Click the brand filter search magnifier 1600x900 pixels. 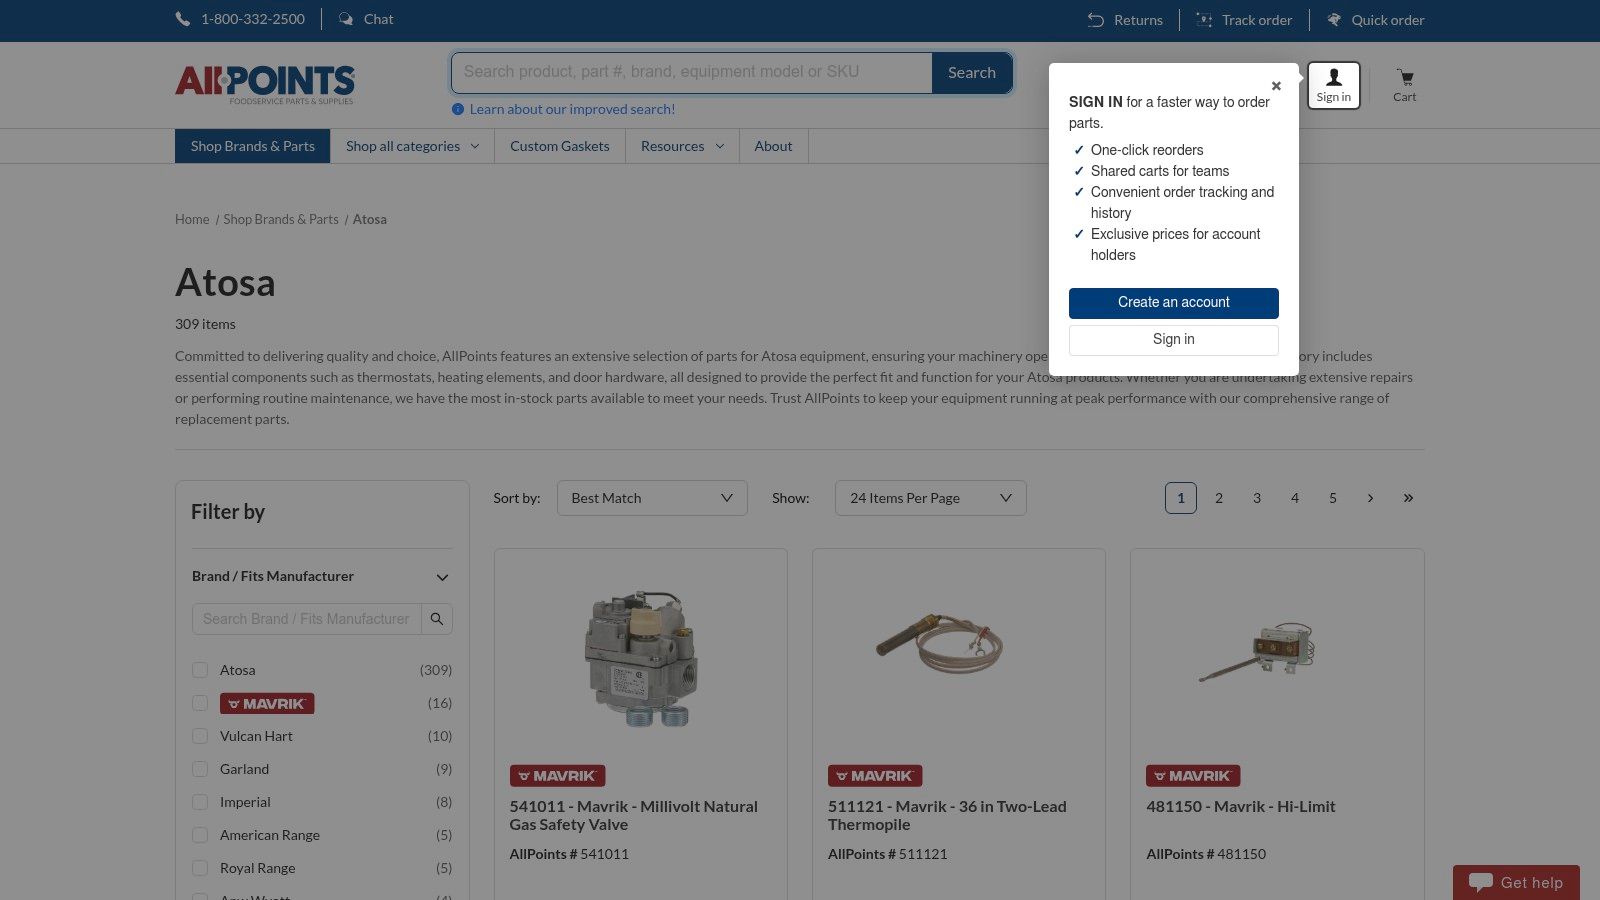437,619
